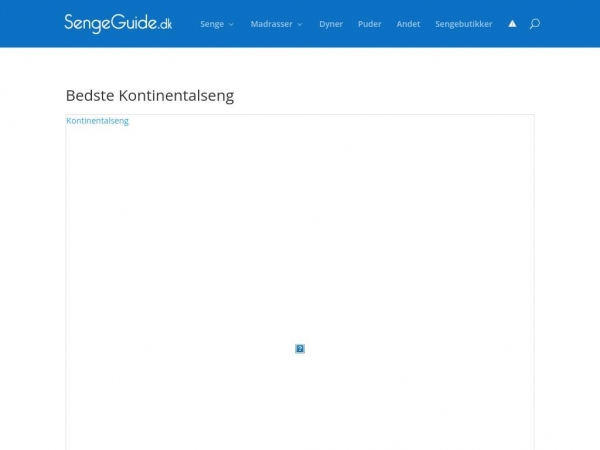Go to the Puder menu item
Screen dimensions: 600x450
(x=370, y=24)
